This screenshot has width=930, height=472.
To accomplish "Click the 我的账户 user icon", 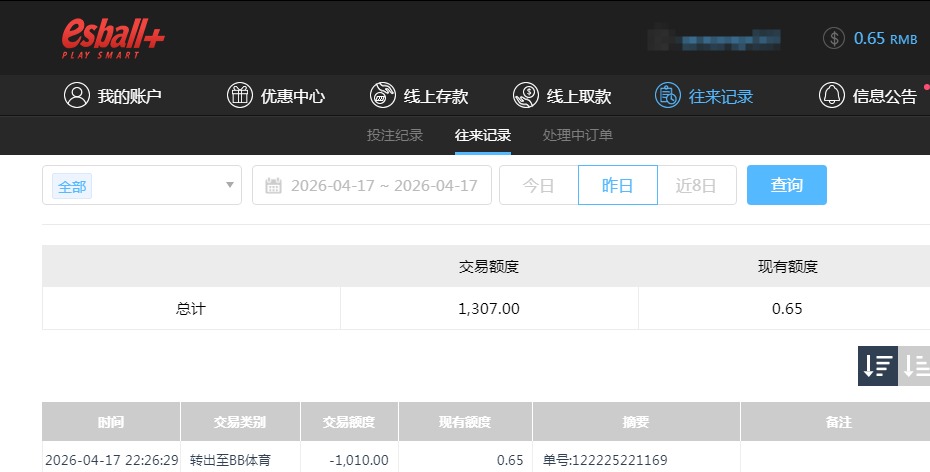I will [77, 95].
